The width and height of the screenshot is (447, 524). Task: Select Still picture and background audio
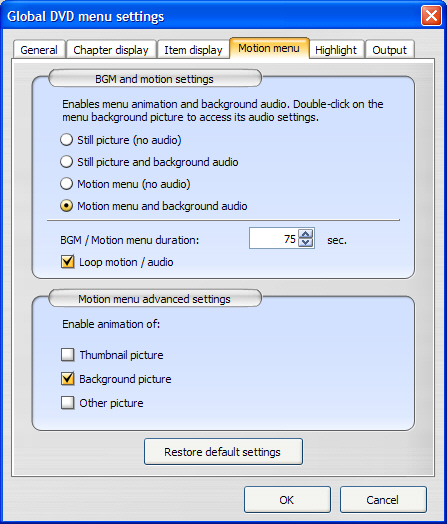(66, 162)
